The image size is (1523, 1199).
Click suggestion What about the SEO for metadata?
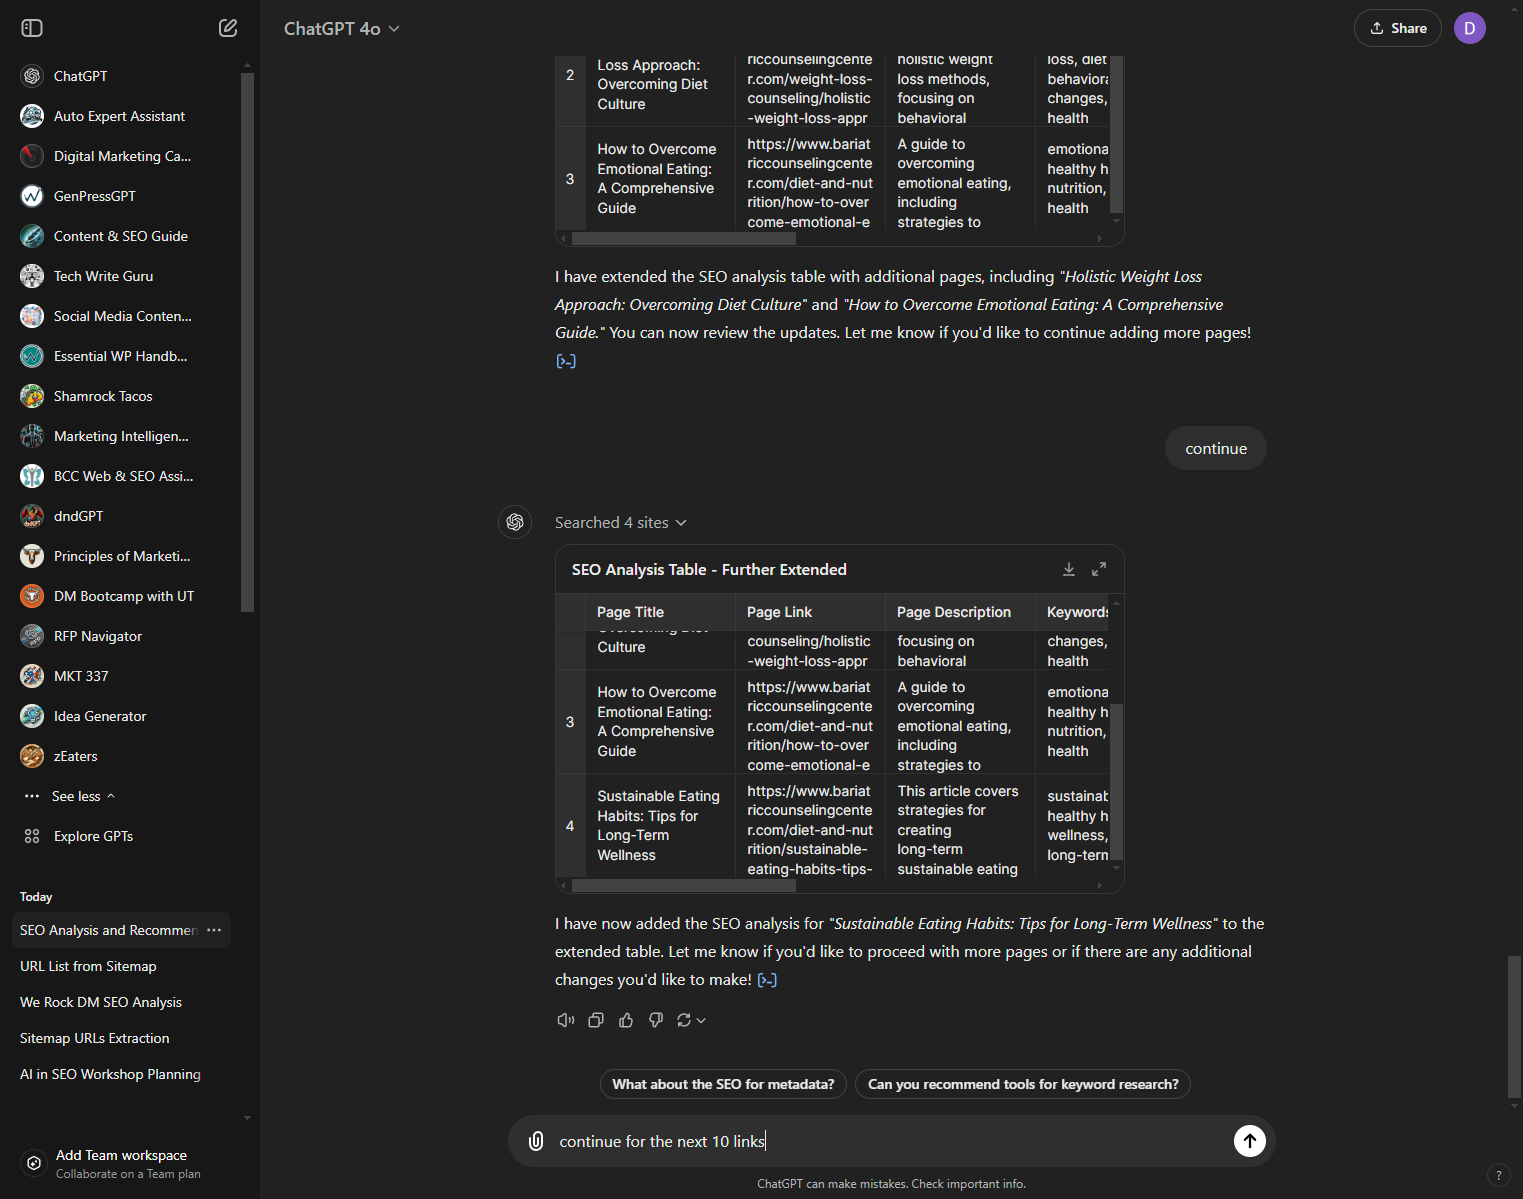723,1084
